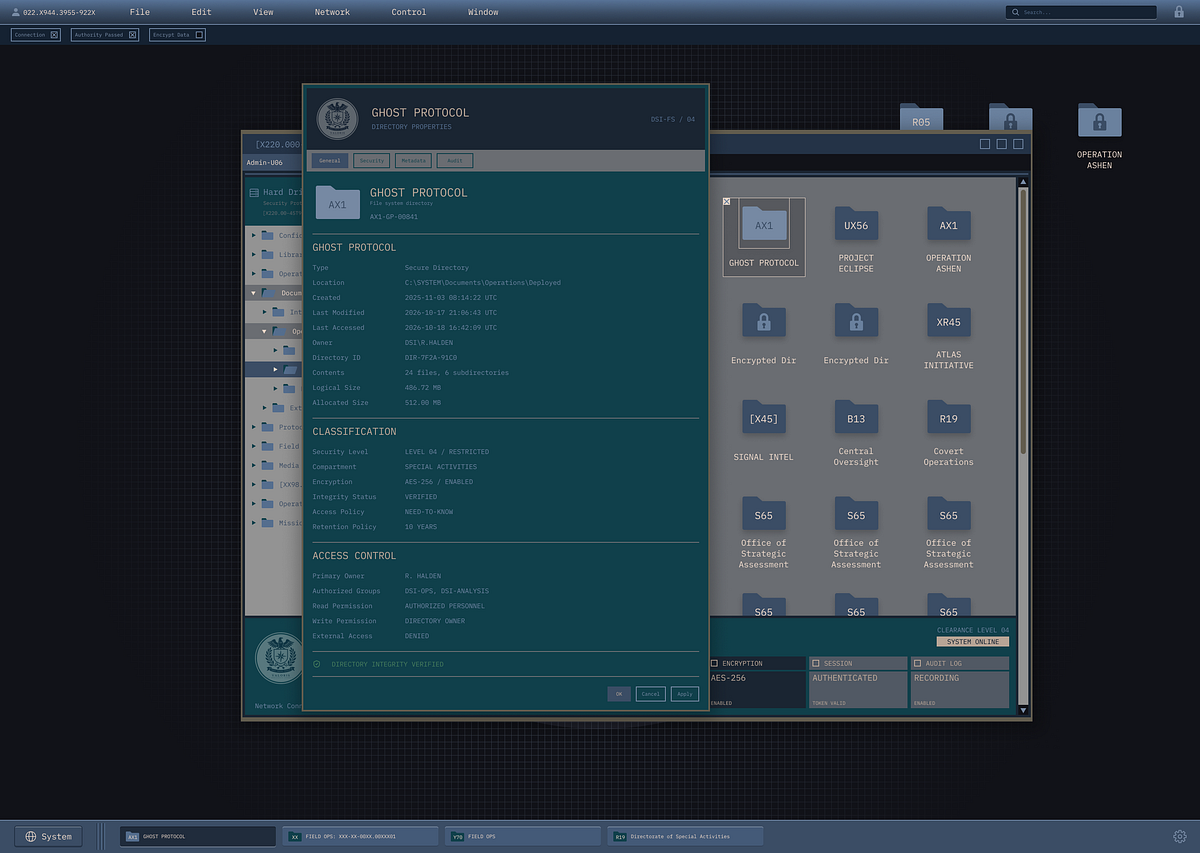Expand the Missi tree folder
This screenshot has height=853, width=1200.
coord(254,522)
